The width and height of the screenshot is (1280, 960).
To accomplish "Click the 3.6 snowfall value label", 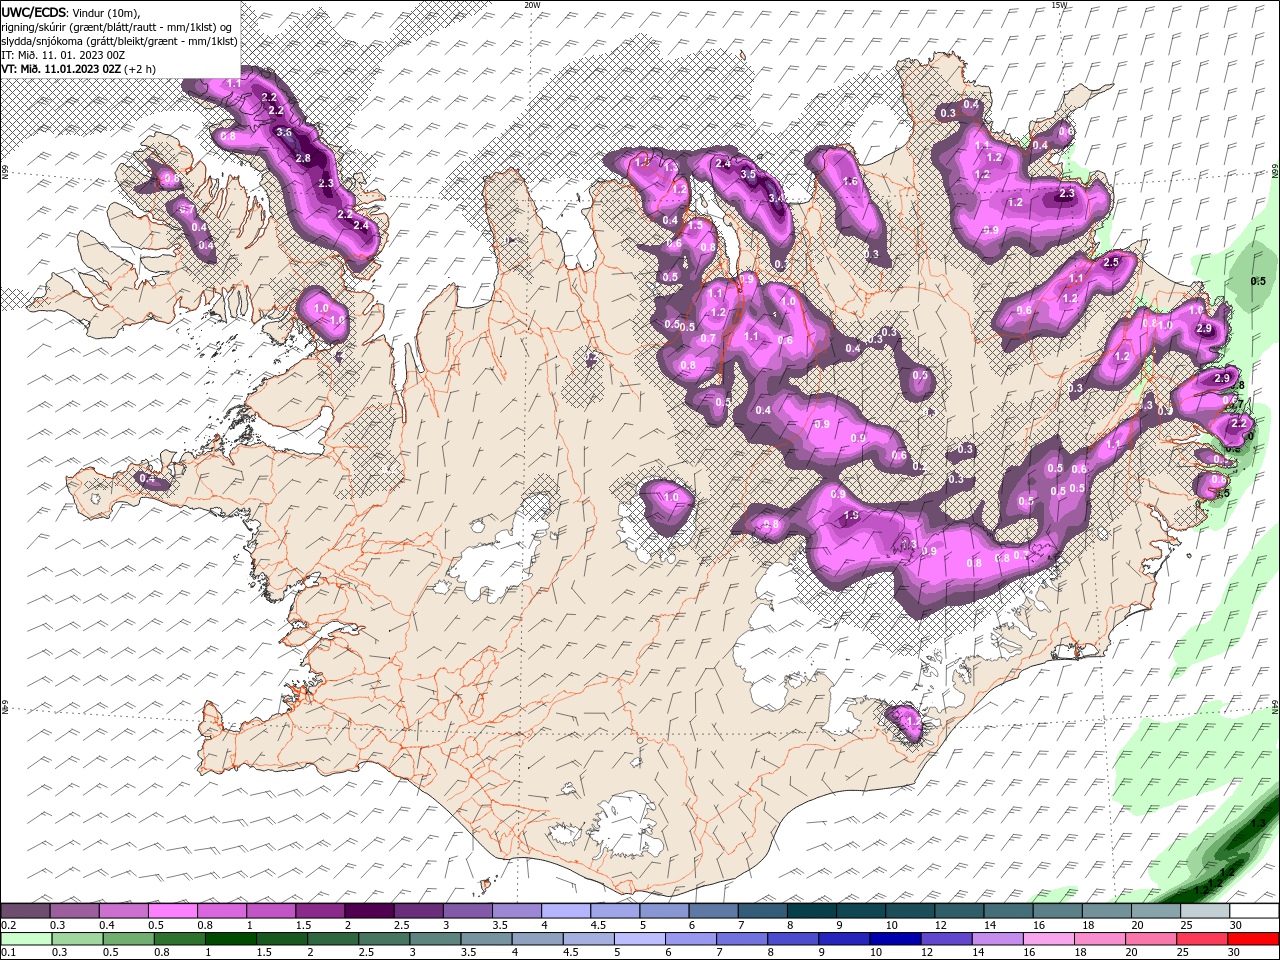I will point(283,132).
